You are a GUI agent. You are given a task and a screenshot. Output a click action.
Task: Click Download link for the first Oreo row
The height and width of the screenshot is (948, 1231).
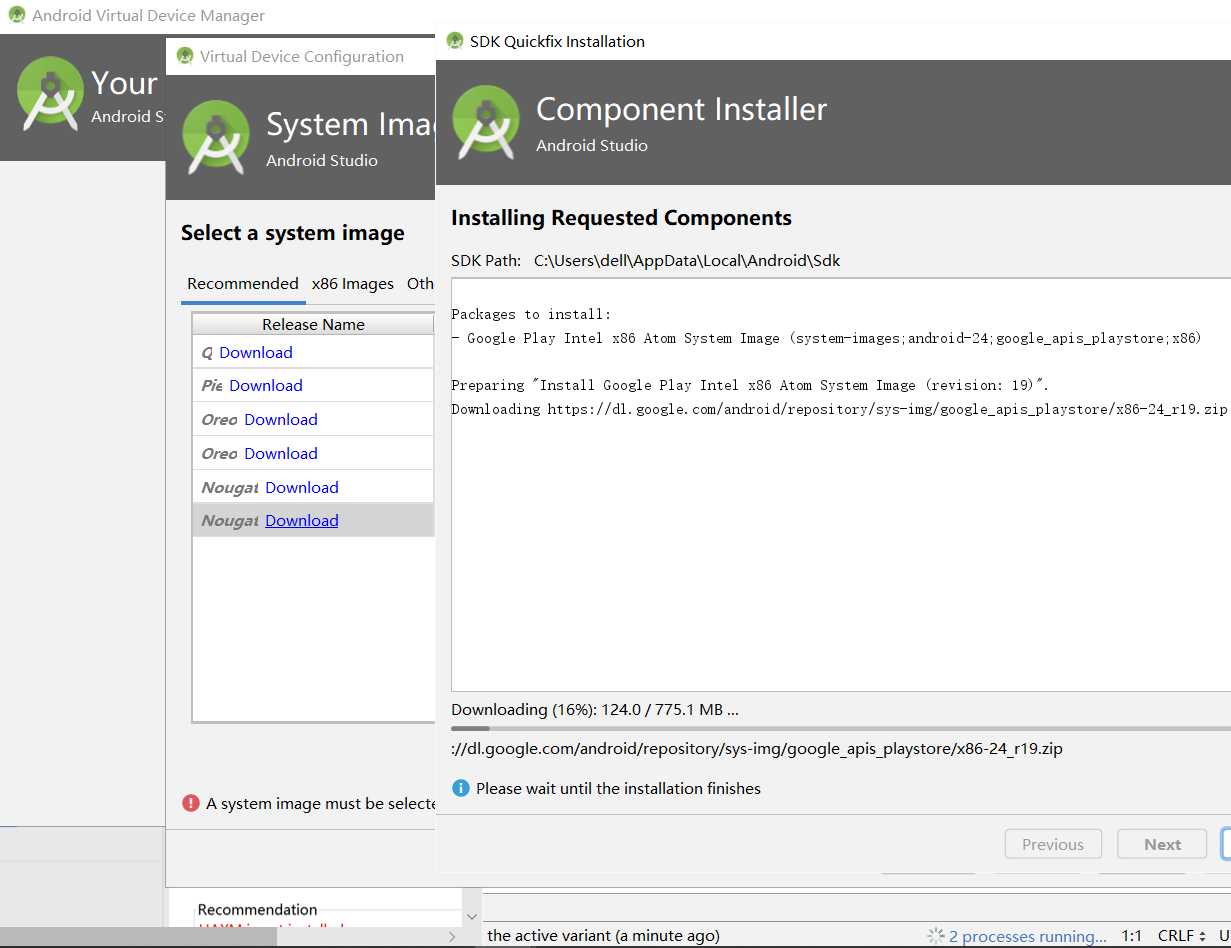pyautogui.click(x=281, y=419)
